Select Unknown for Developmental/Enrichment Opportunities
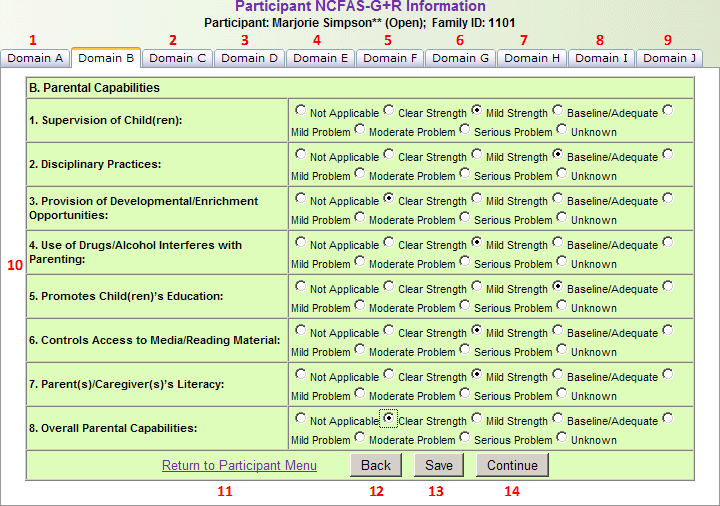 tap(563, 217)
